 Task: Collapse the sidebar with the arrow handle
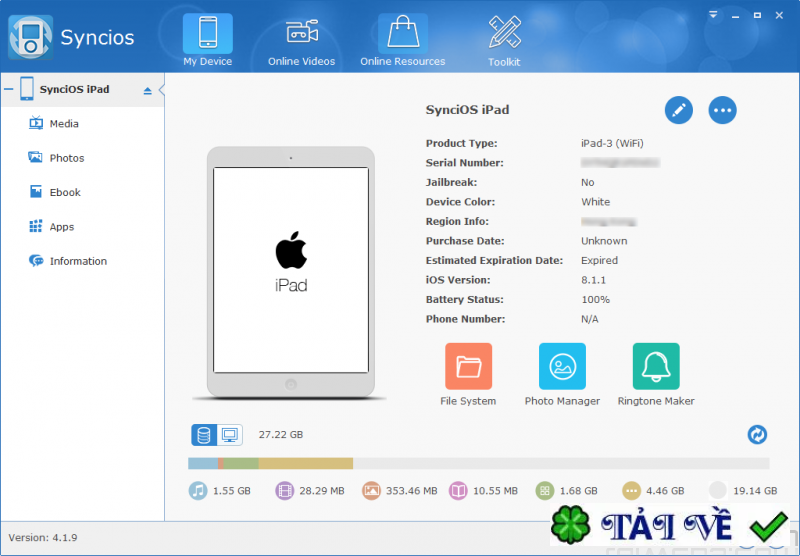point(162,90)
